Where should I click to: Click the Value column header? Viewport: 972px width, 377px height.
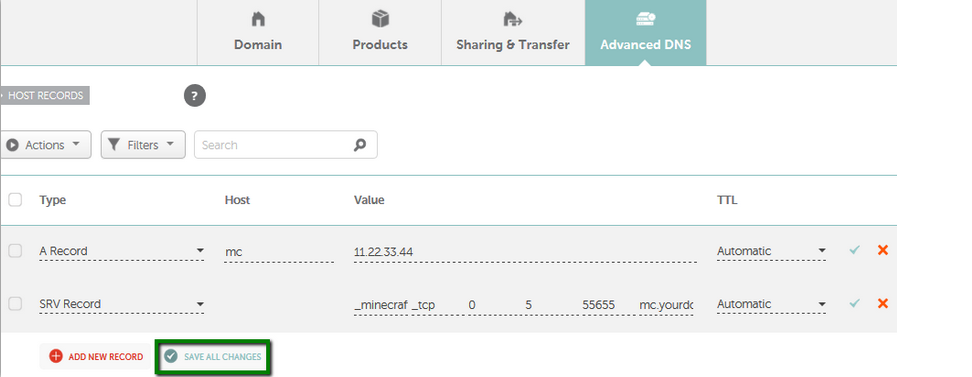369,200
